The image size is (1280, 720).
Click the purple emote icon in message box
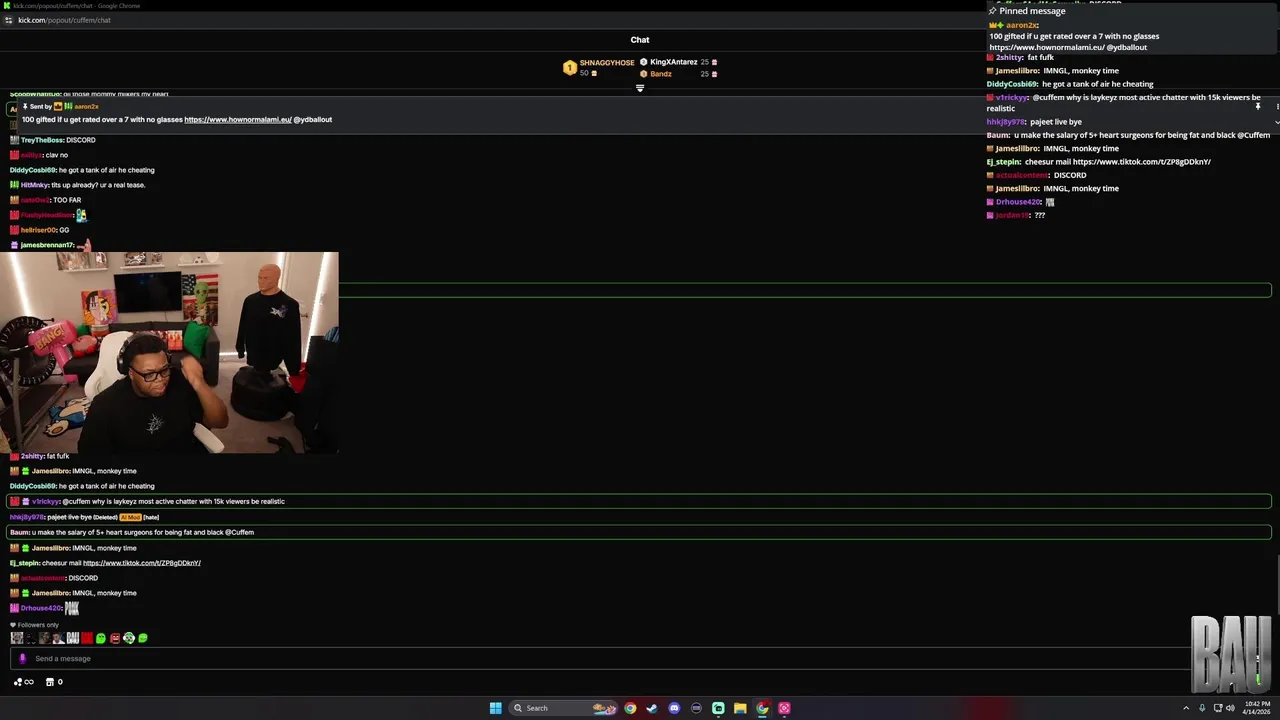pyautogui.click(x=22, y=658)
